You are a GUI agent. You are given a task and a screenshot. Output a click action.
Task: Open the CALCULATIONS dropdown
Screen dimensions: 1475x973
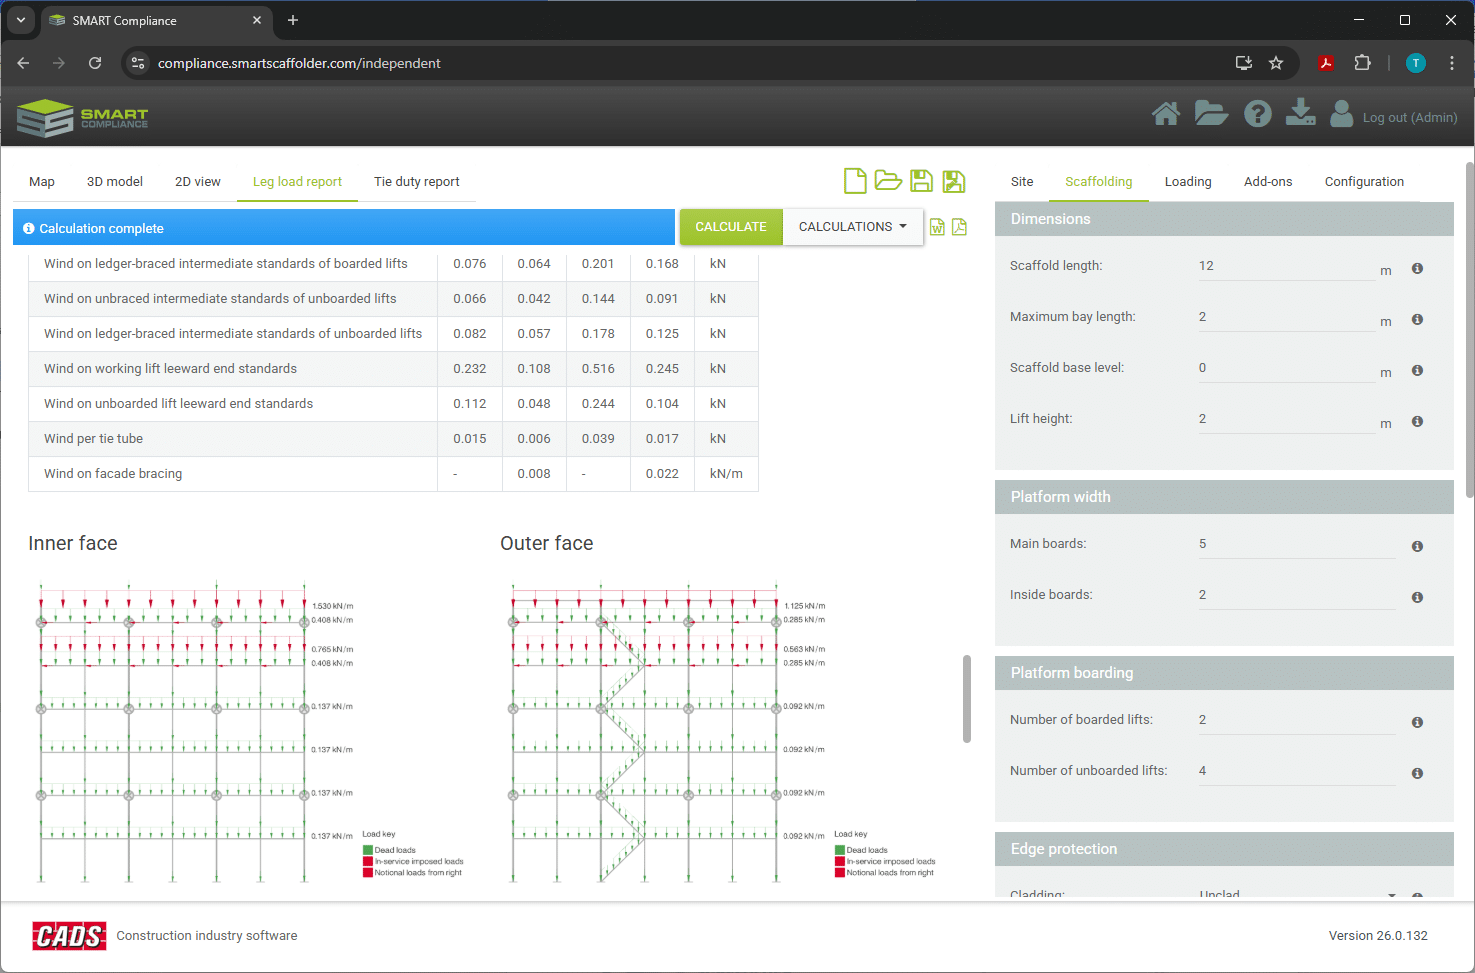852,227
